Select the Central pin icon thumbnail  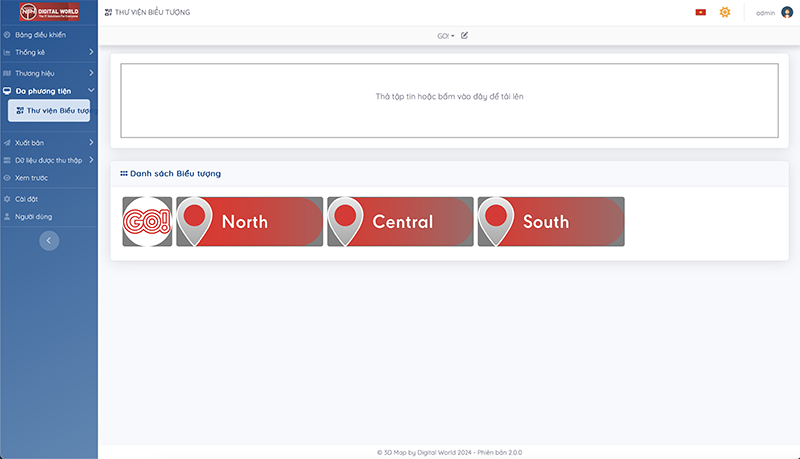click(x=400, y=221)
